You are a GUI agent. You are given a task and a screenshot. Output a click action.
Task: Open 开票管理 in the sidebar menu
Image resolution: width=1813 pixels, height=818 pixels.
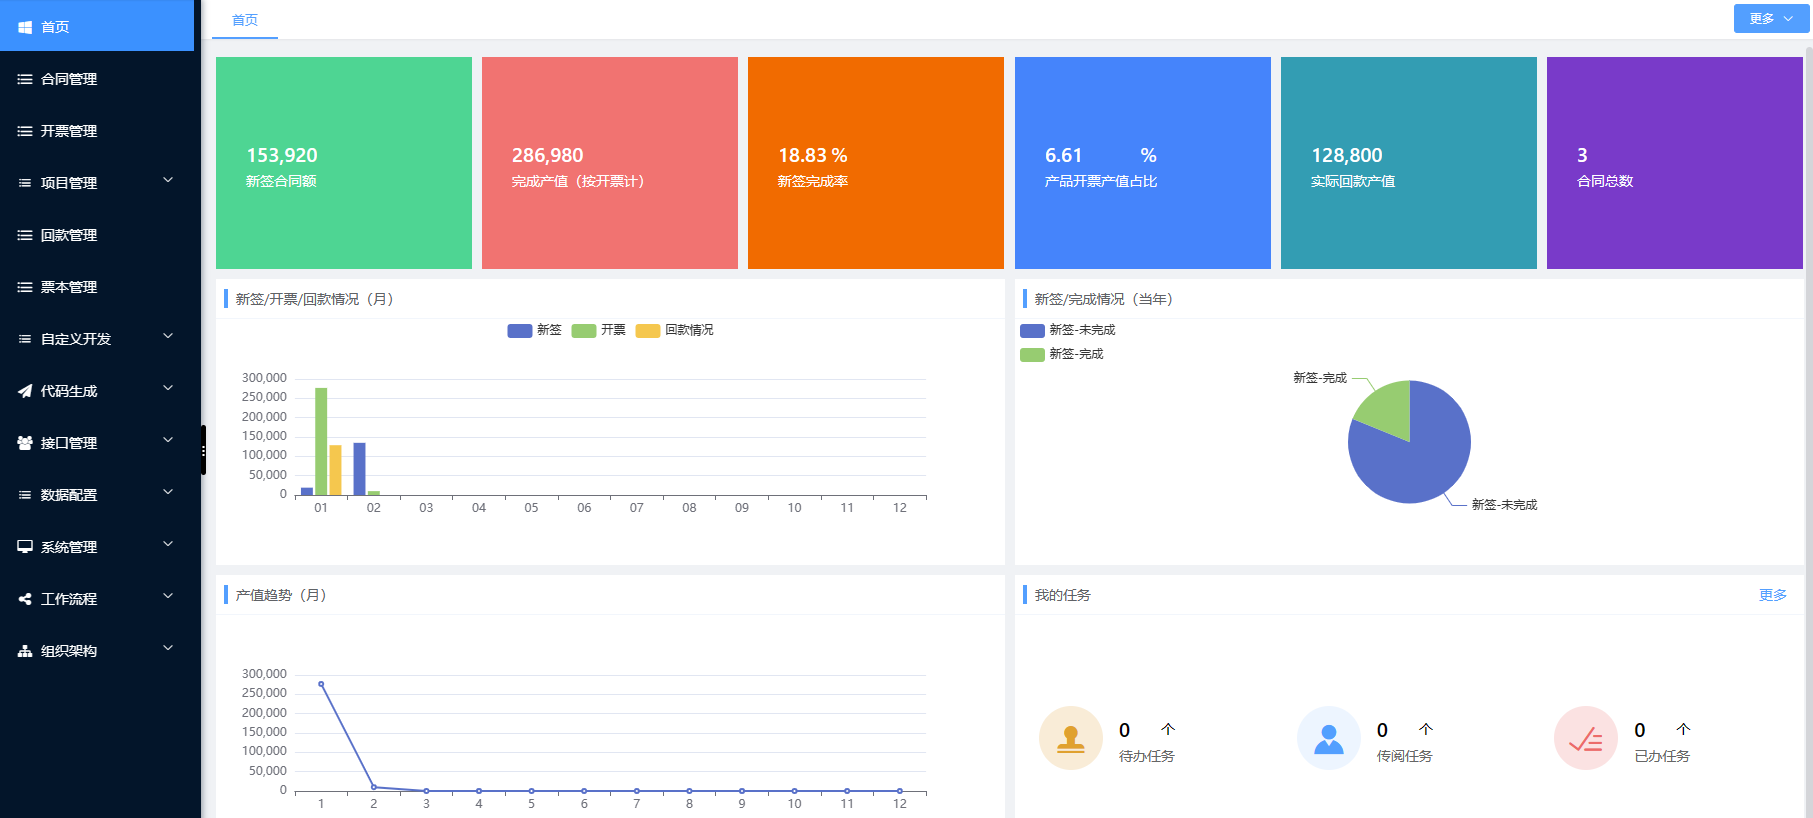click(x=97, y=131)
